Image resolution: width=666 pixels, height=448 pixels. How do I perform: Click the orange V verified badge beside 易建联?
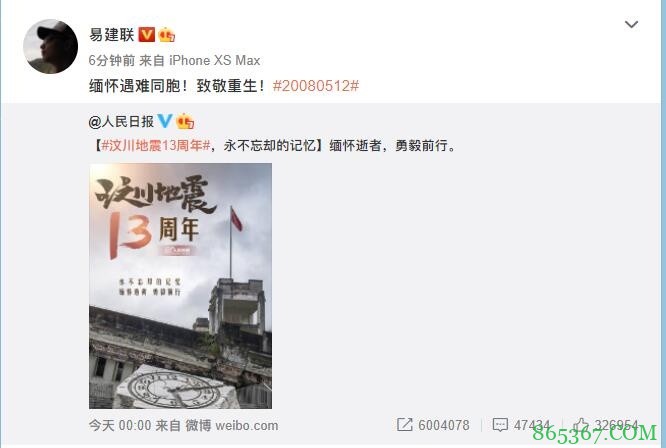pos(147,34)
